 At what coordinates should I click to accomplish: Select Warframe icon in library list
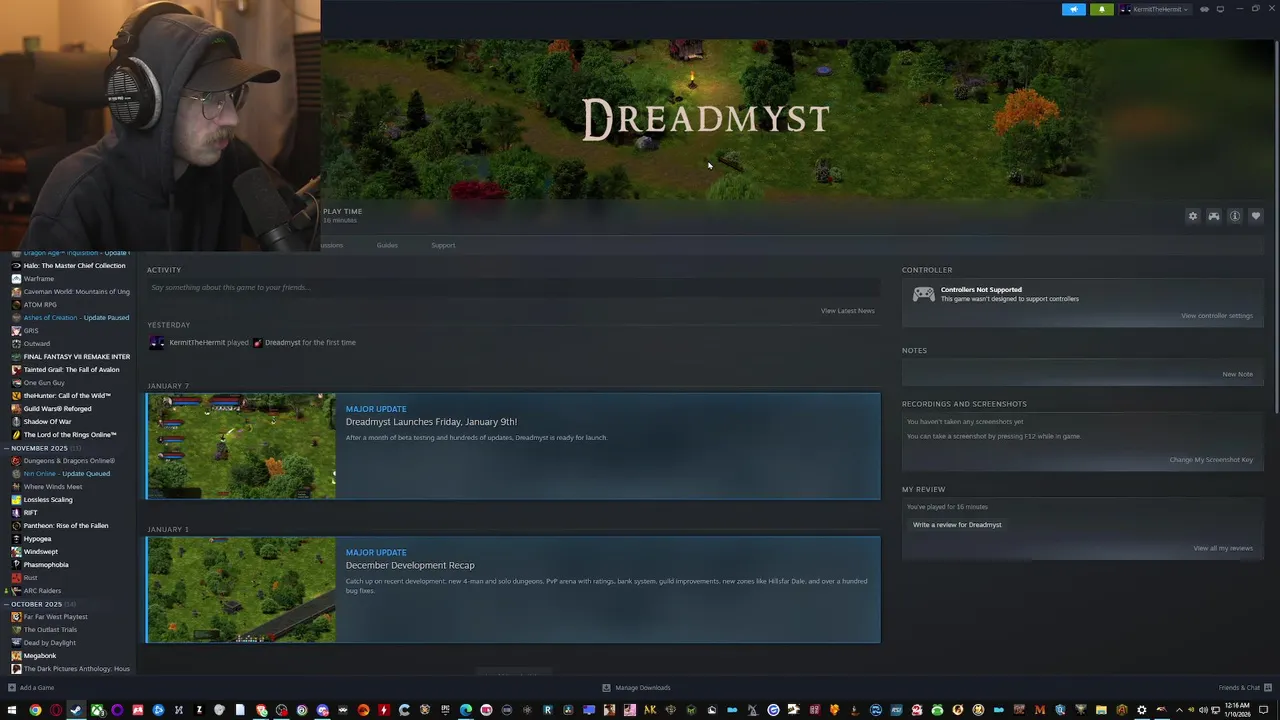click(16, 278)
